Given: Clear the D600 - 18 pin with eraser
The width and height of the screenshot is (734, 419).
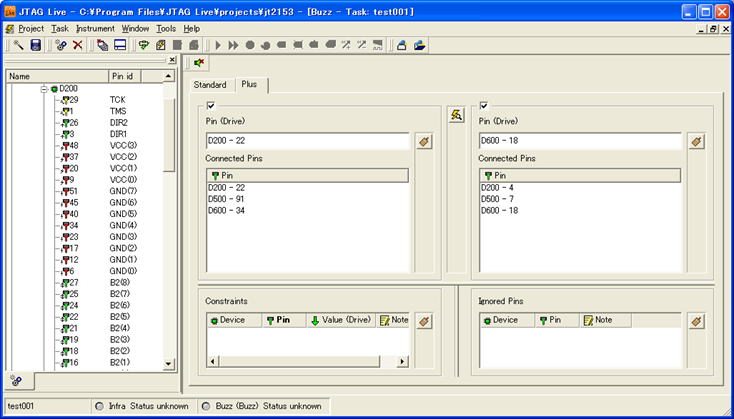Looking at the screenshot, I should tap(697, 141).
